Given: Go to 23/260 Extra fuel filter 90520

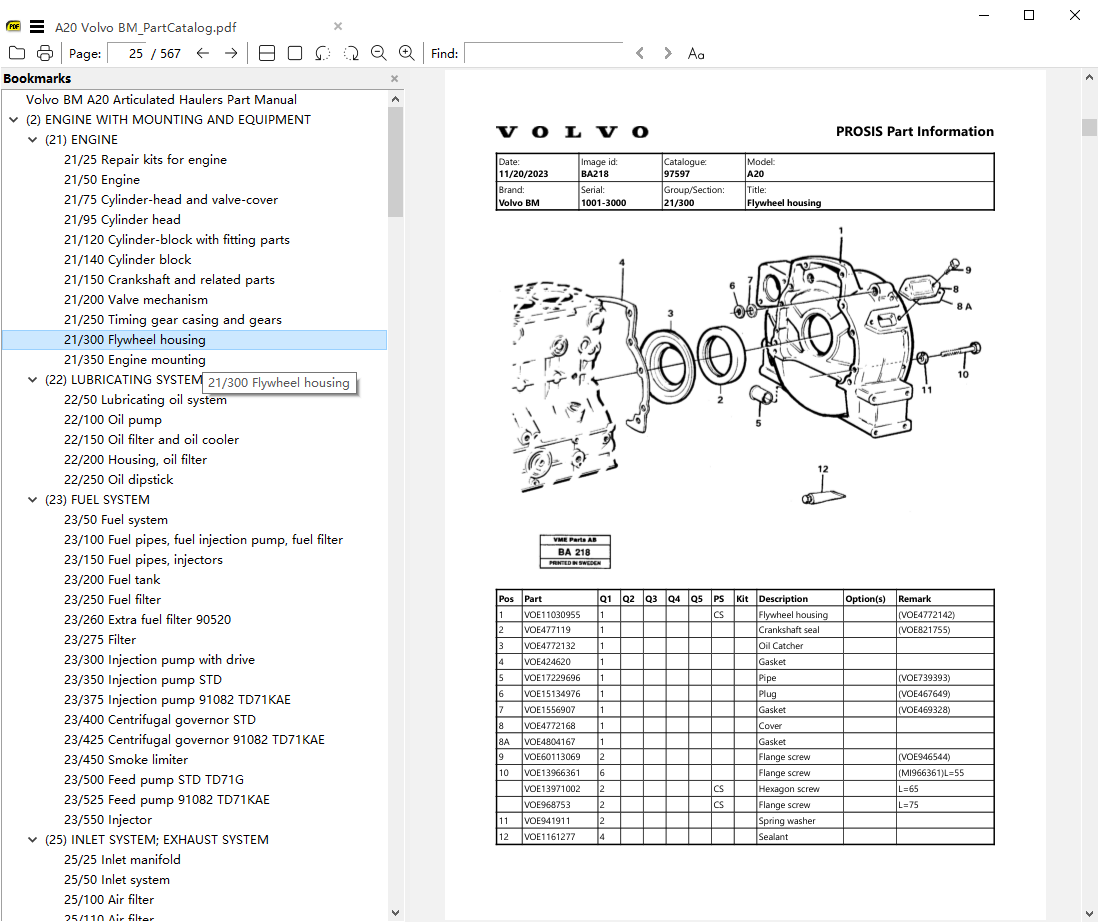Looking at the screenshot, I should (x=147, y=620).
